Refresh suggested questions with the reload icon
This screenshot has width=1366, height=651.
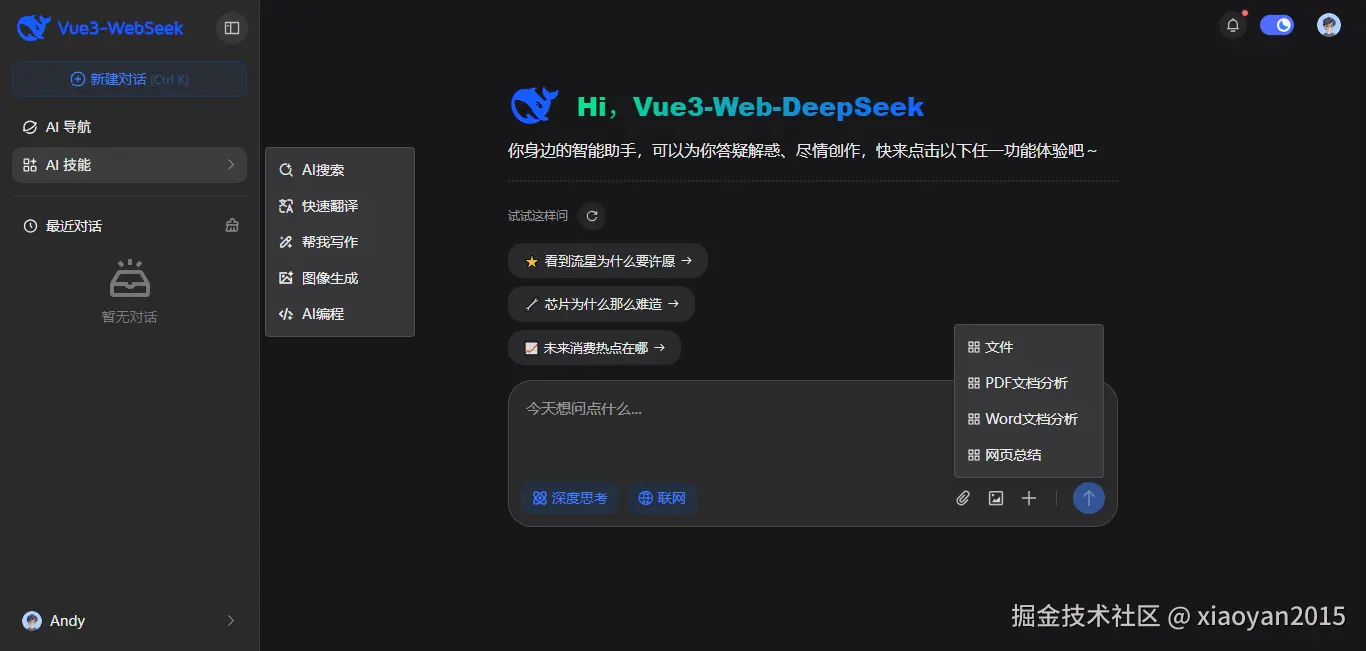click(x=591, y=215)
